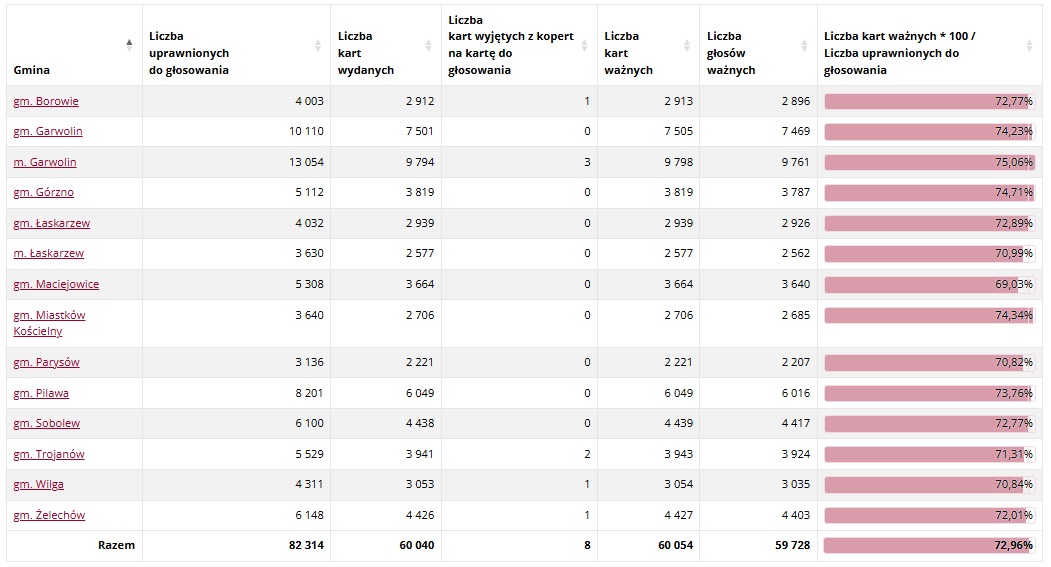Click sort arrows in Liczba kart wydanych header
1051x567 pixels.
click(429, 45)
